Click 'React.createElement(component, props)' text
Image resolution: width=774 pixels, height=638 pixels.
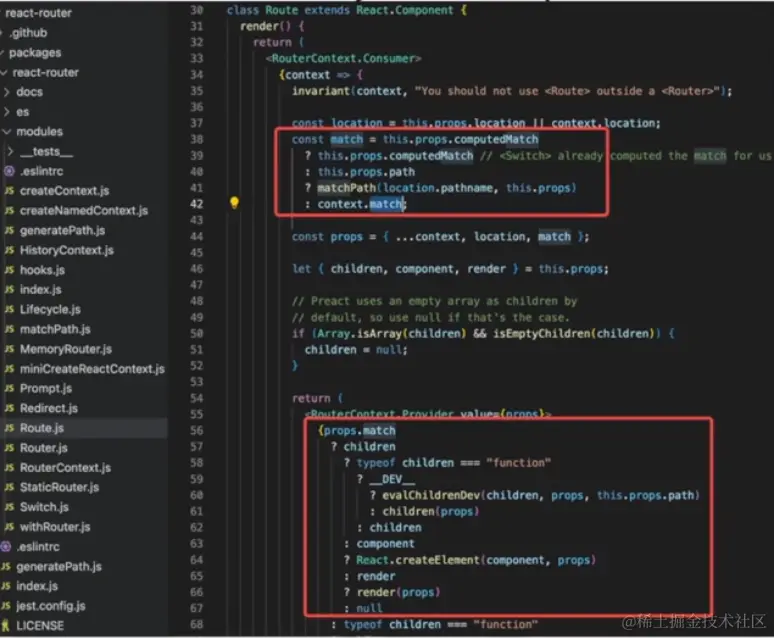click(x=476, y=559)
